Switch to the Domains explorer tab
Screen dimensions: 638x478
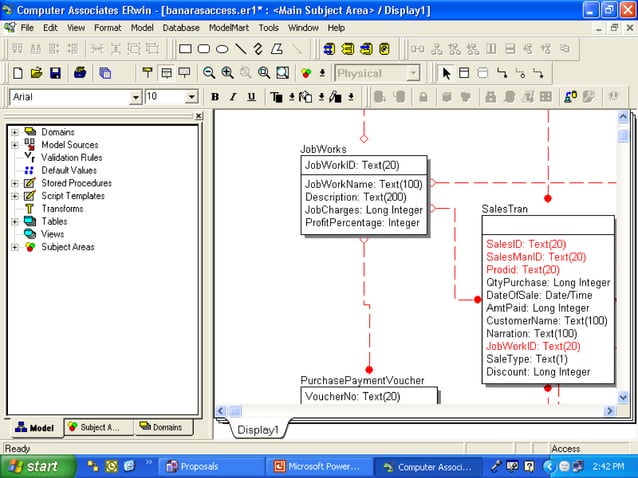(x=164, y=428)
